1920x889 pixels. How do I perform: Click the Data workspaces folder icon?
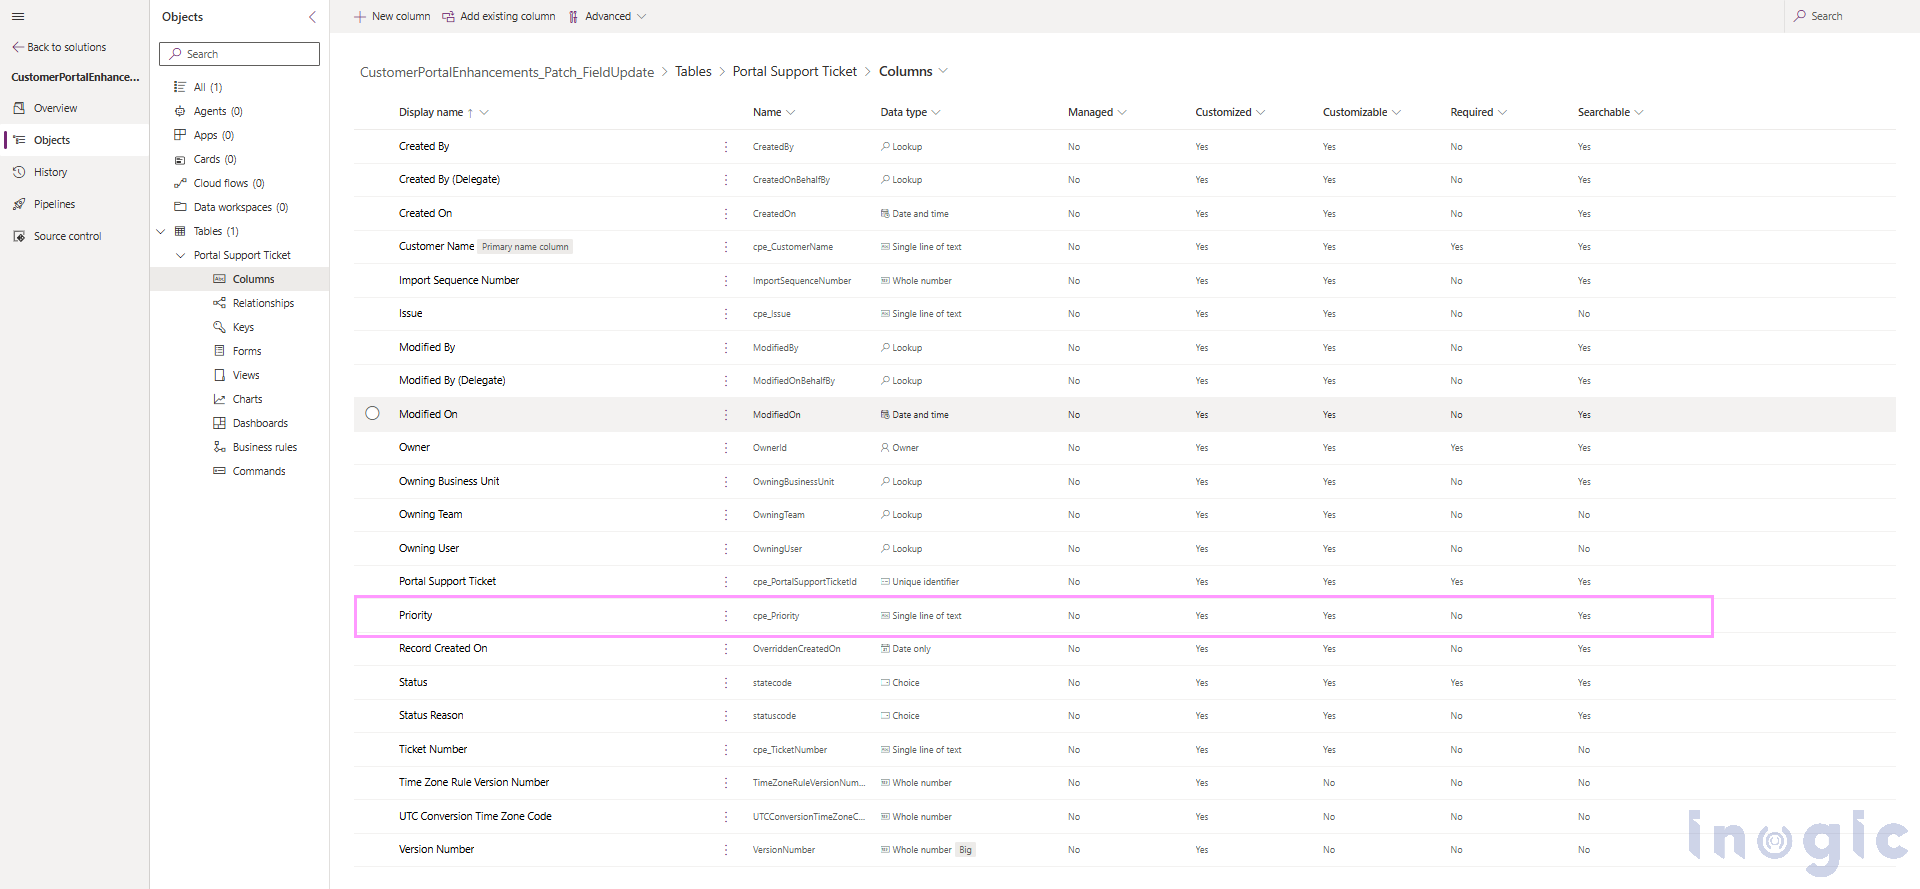[x=180, y=207]
